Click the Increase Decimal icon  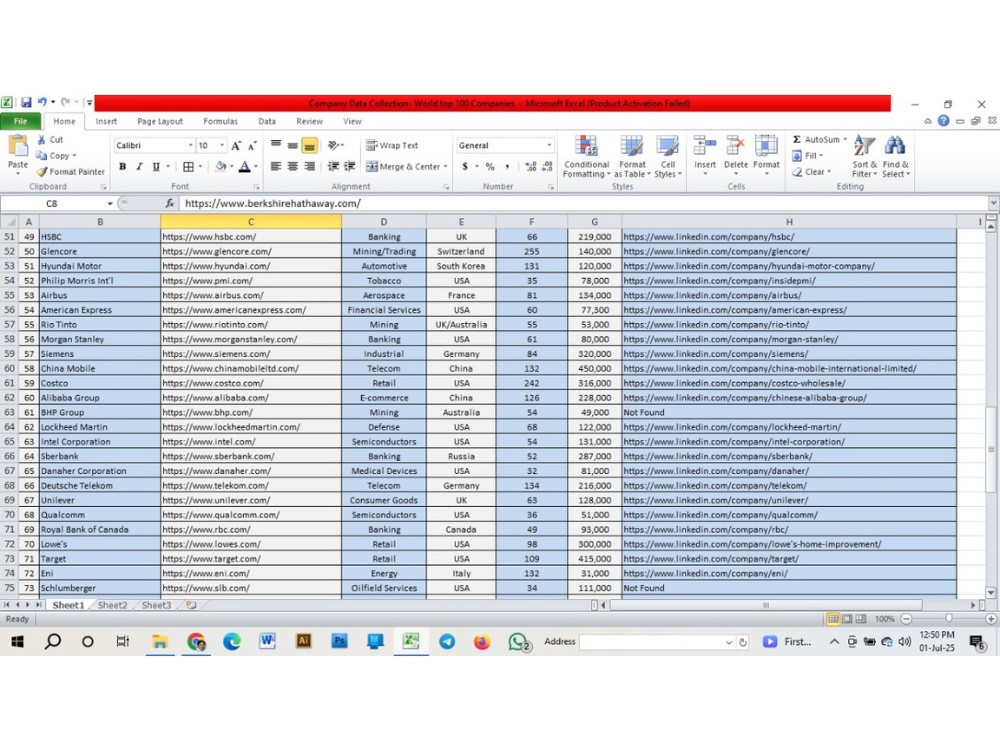(531, 166)
